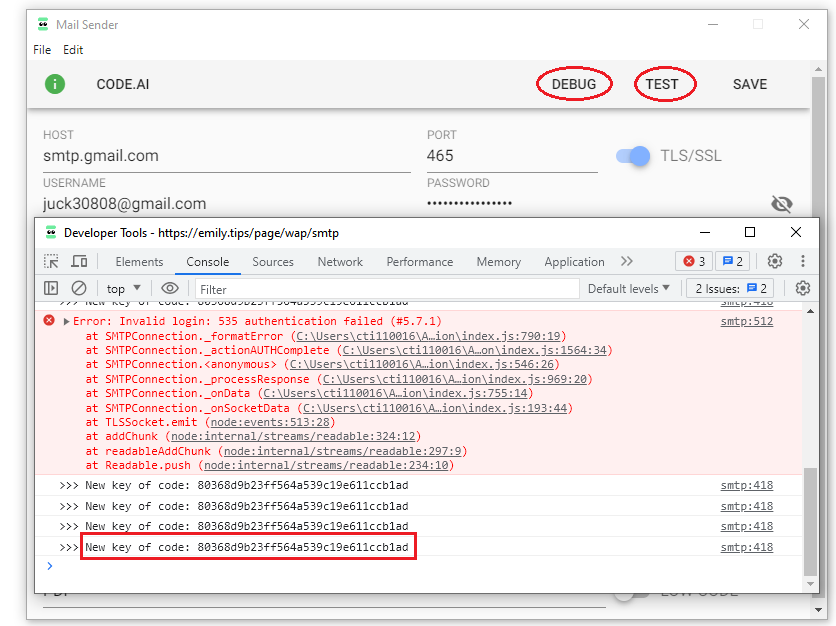
Task: Switch to the Sources tab
Action: click(x=272, y=262)
